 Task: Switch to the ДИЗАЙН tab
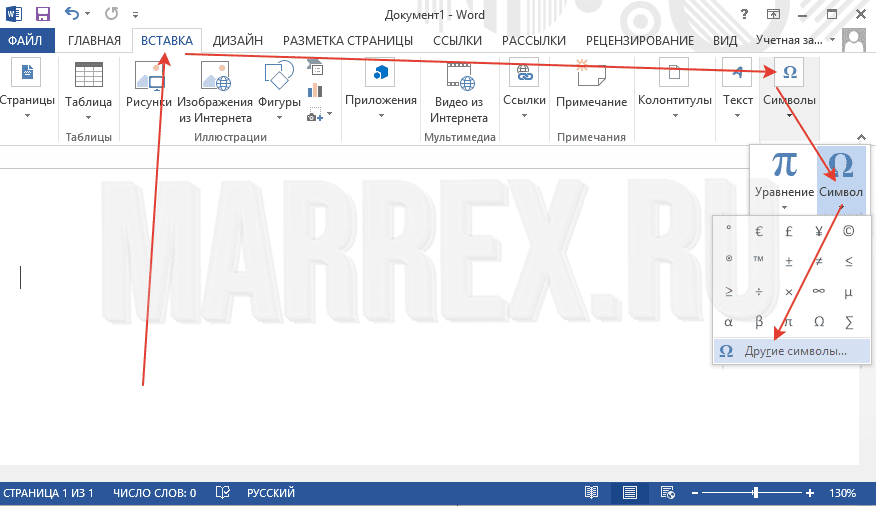(238, 41)
